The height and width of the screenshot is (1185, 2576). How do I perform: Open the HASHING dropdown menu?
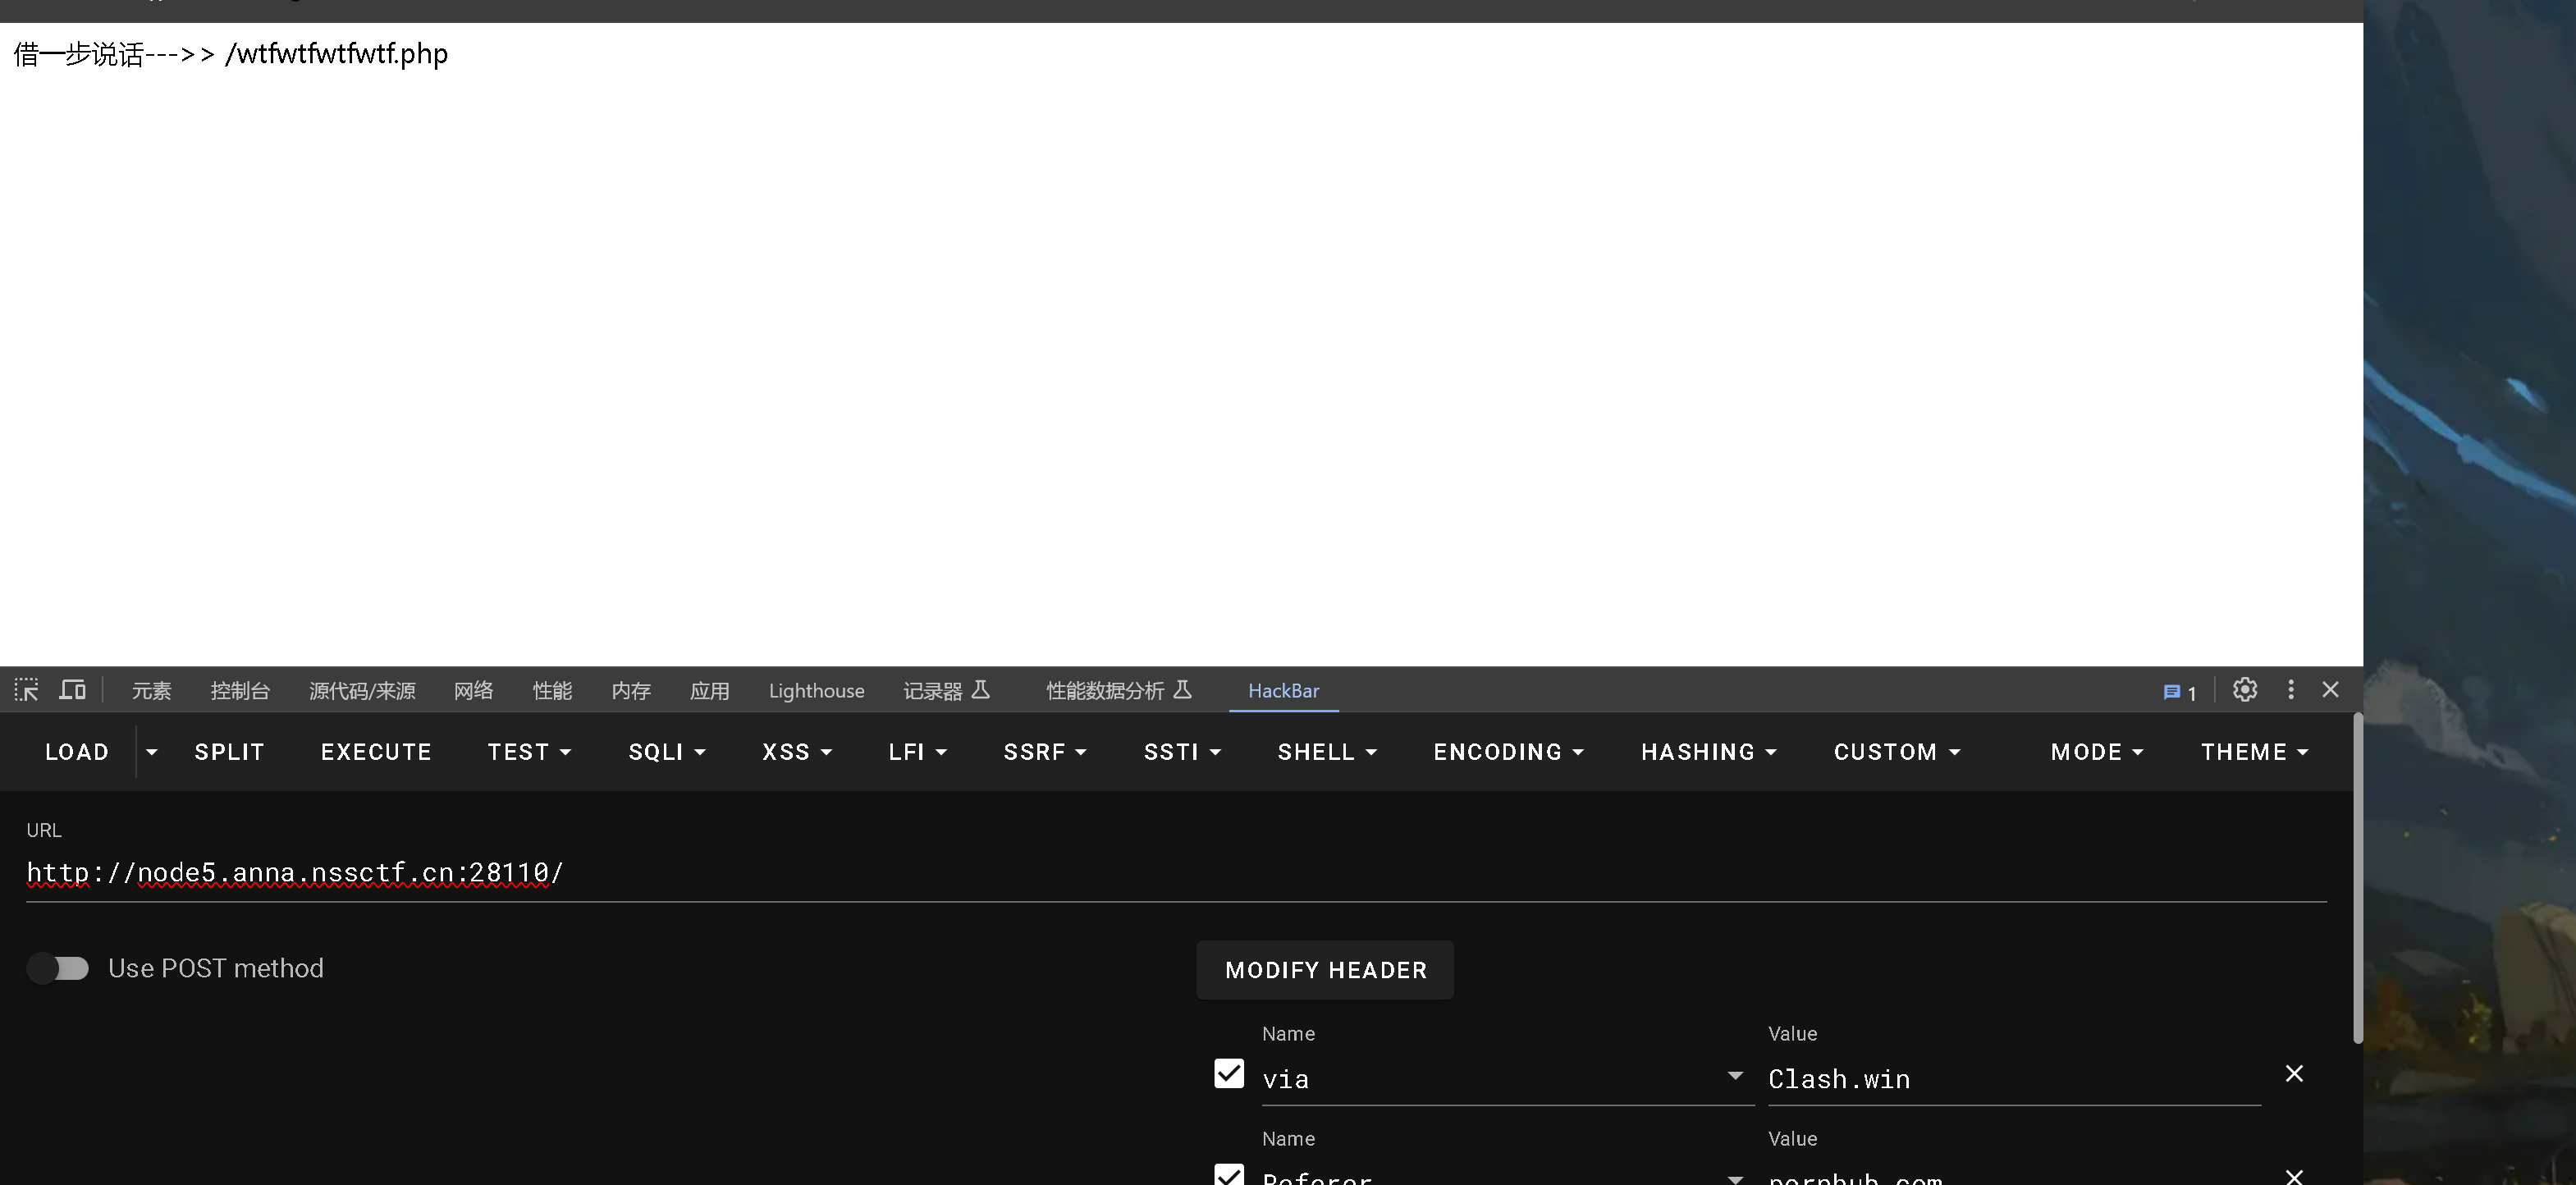(1708, 752)
